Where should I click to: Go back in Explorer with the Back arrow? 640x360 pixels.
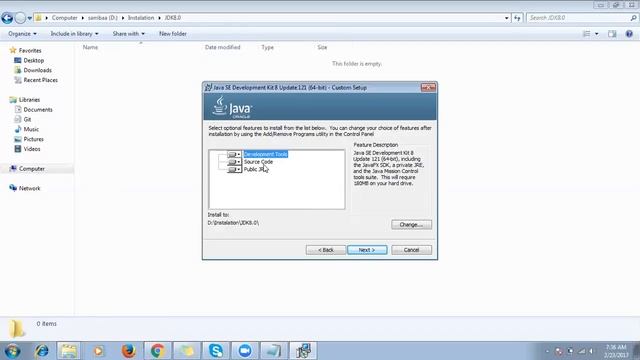pyautogui.click(x=7, y=18)
